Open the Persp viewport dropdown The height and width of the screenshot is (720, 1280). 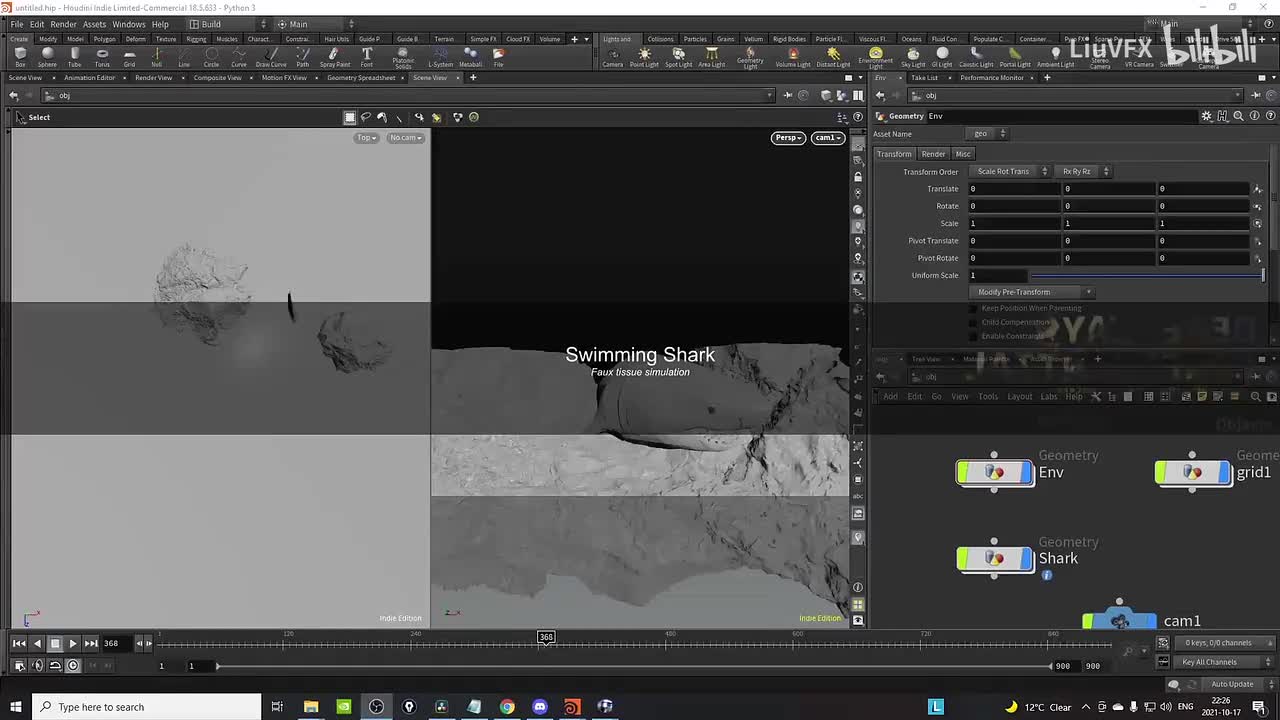coord(788,138)
